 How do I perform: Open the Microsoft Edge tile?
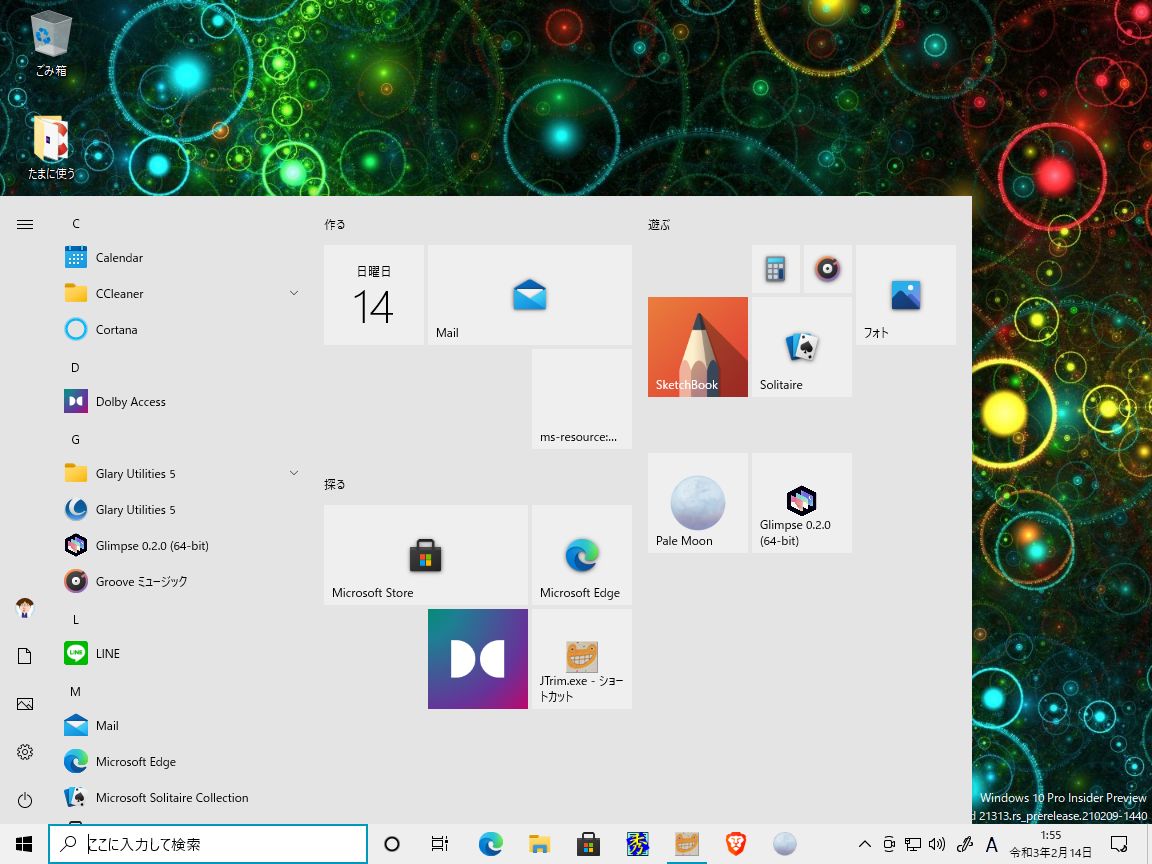581,555
